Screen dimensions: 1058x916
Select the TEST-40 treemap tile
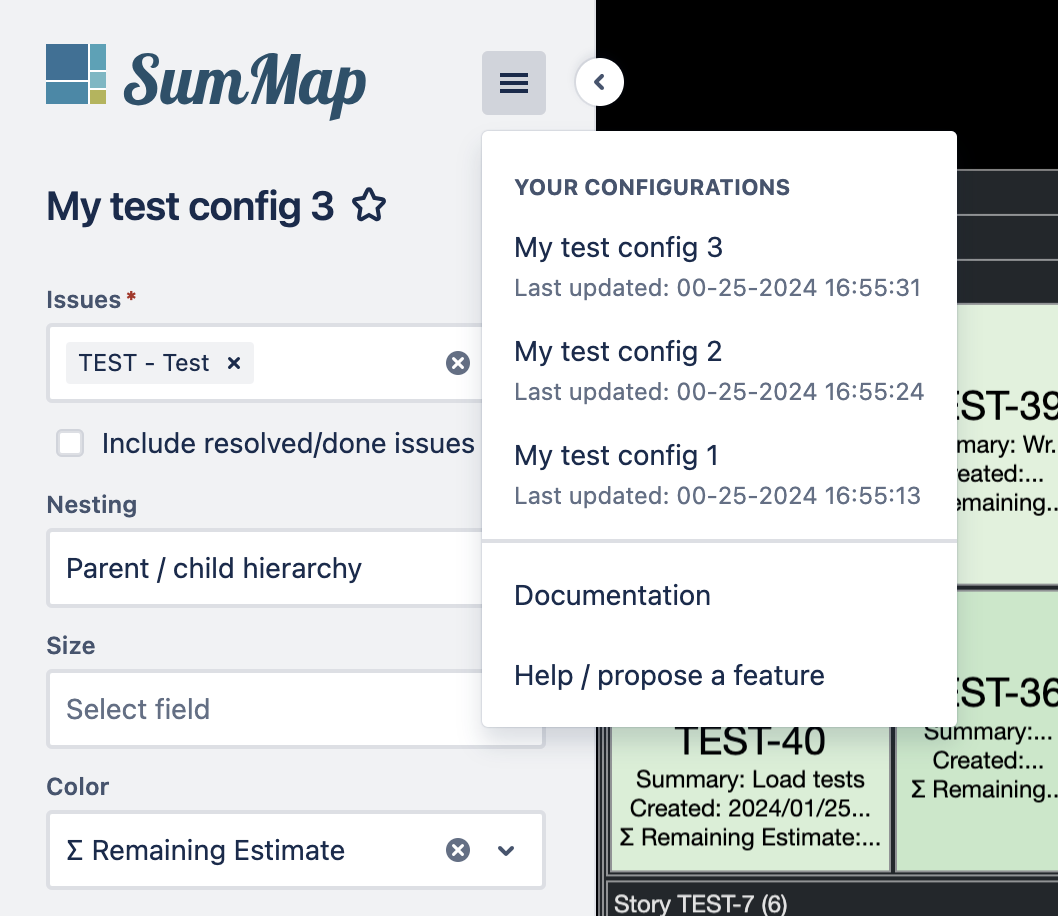[750, 798]
